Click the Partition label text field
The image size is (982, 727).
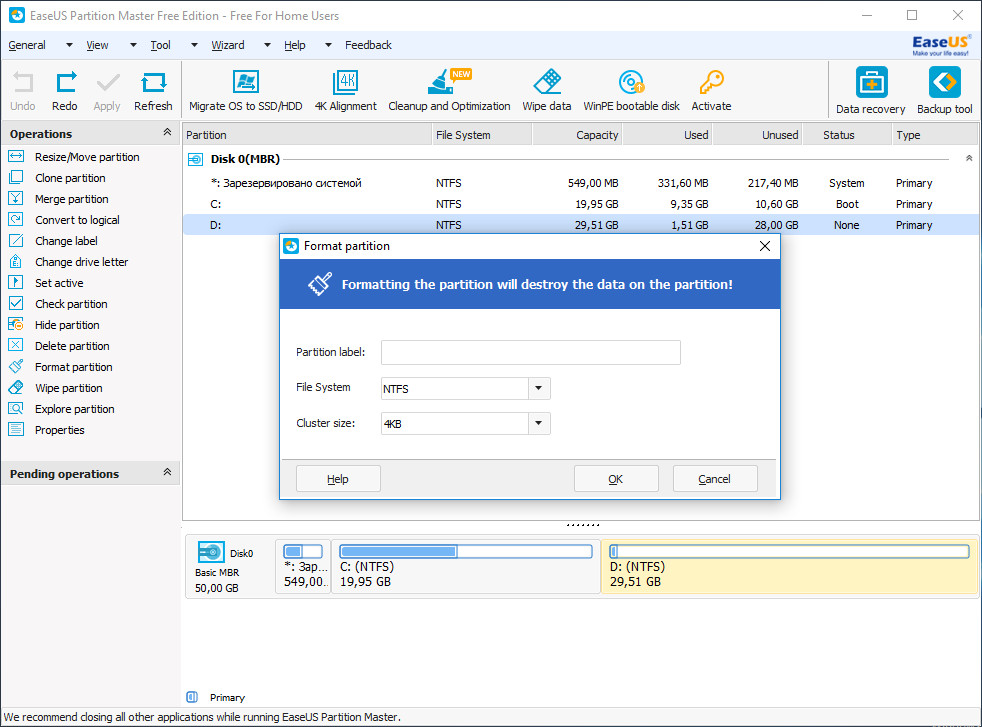(530, 353)
